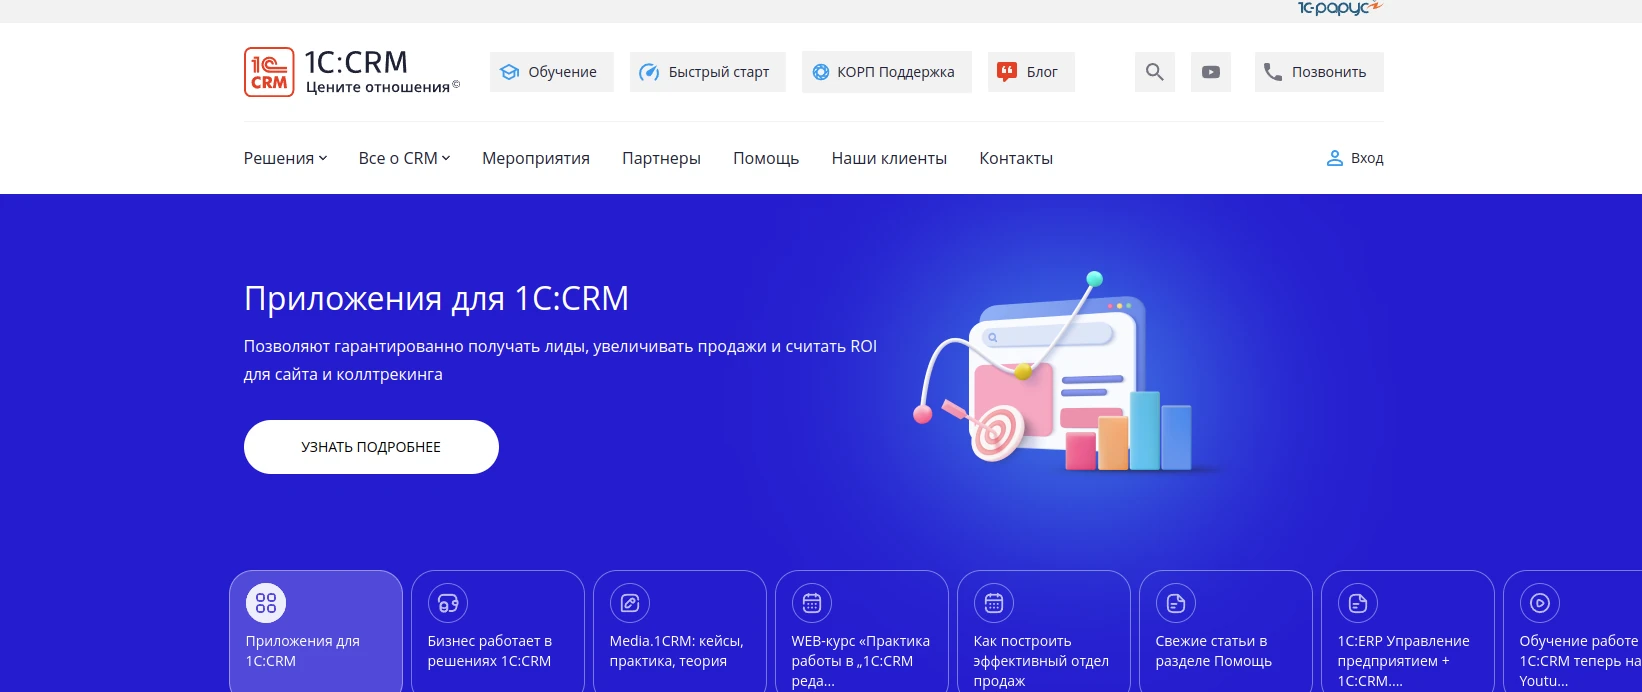Select Как построить эффективный отдел продаж tab
Image resolution: width=1642 pixels, height=692 pixels.
click(1044, 631)
